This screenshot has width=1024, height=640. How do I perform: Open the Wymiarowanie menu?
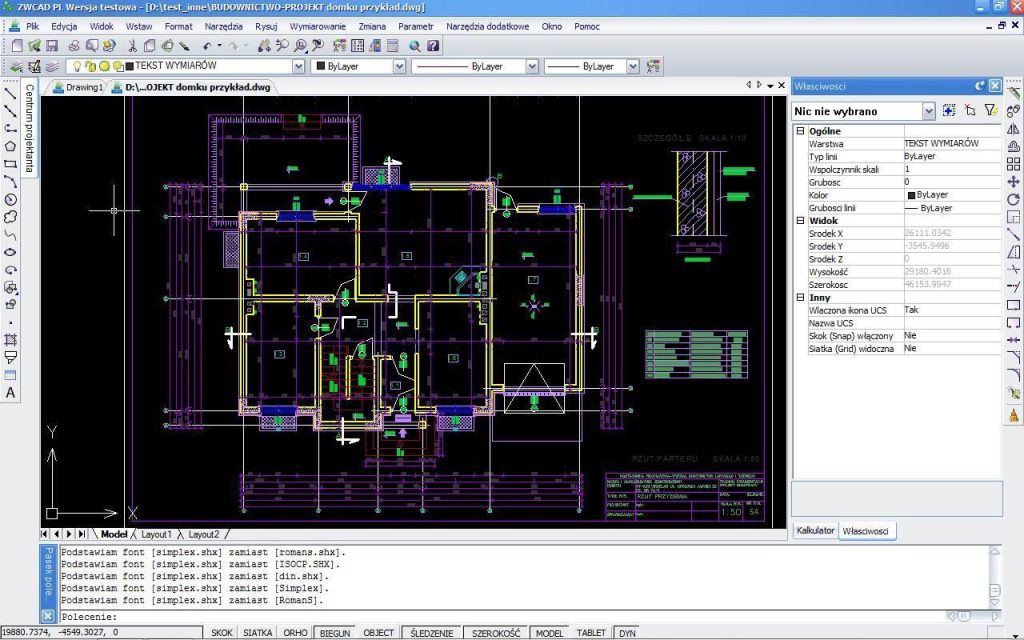click(x=317, y=27)
